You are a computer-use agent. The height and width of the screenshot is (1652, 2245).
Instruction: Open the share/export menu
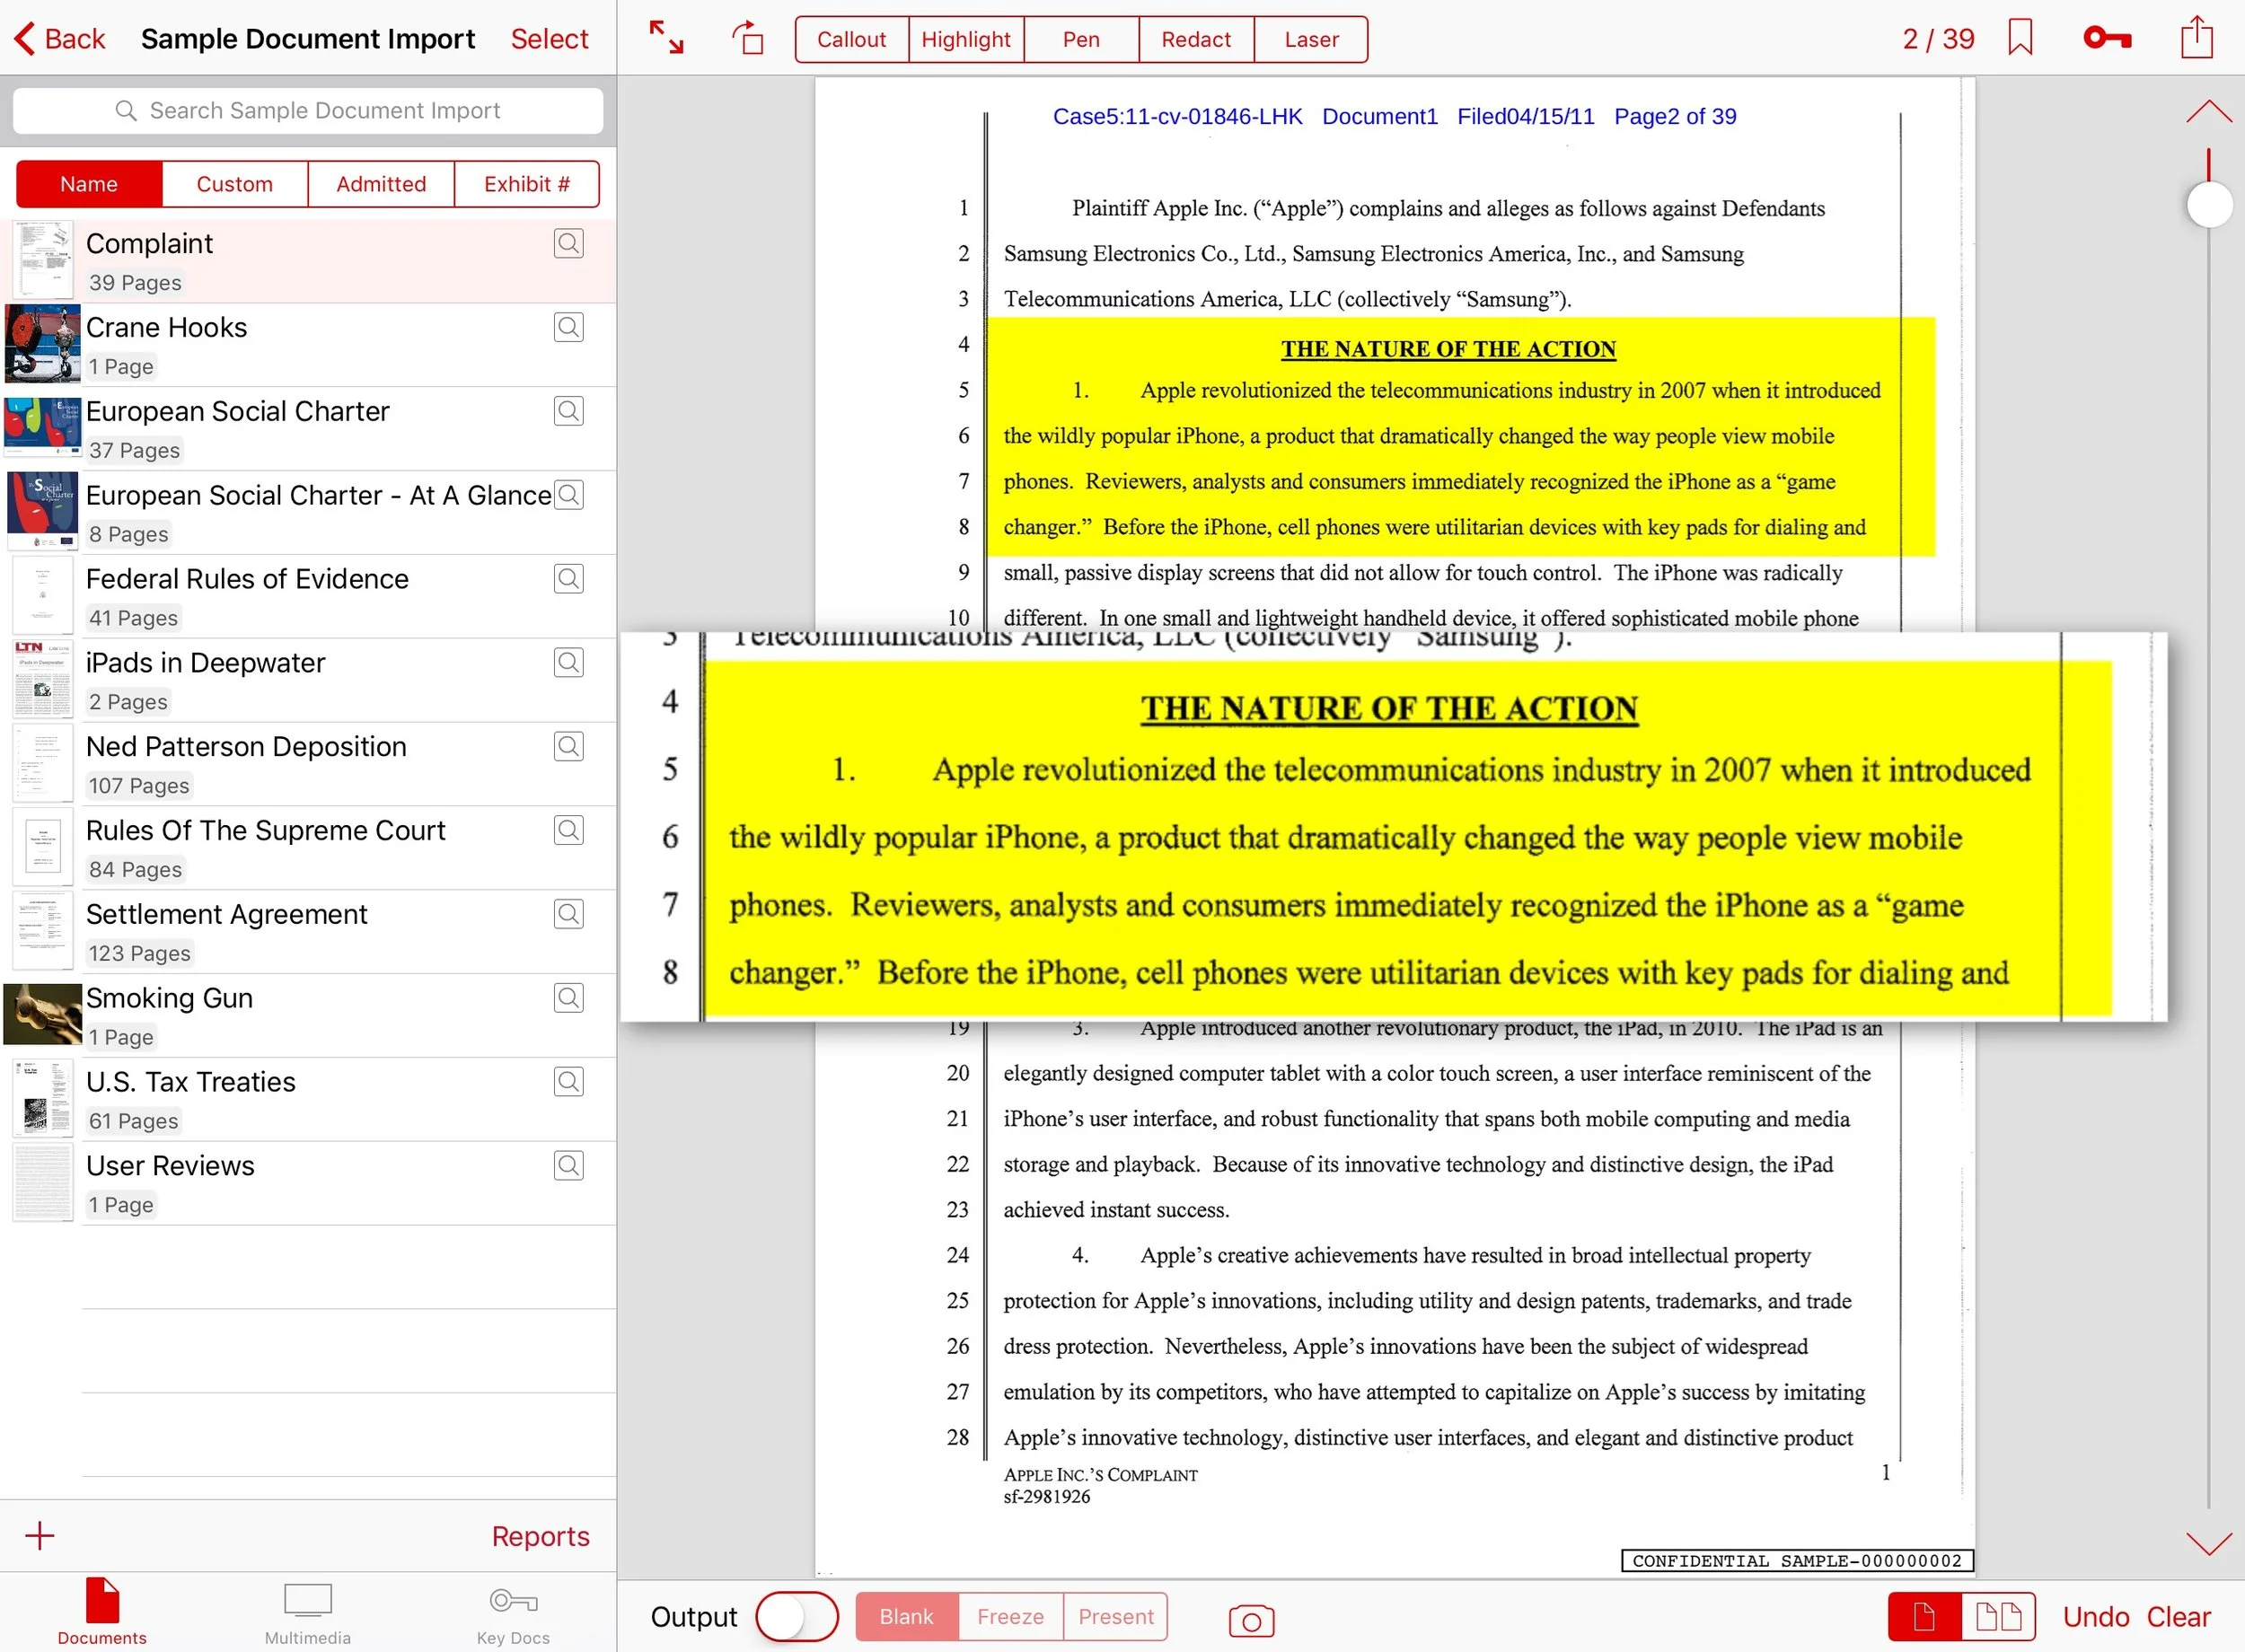click(2197, 37)
